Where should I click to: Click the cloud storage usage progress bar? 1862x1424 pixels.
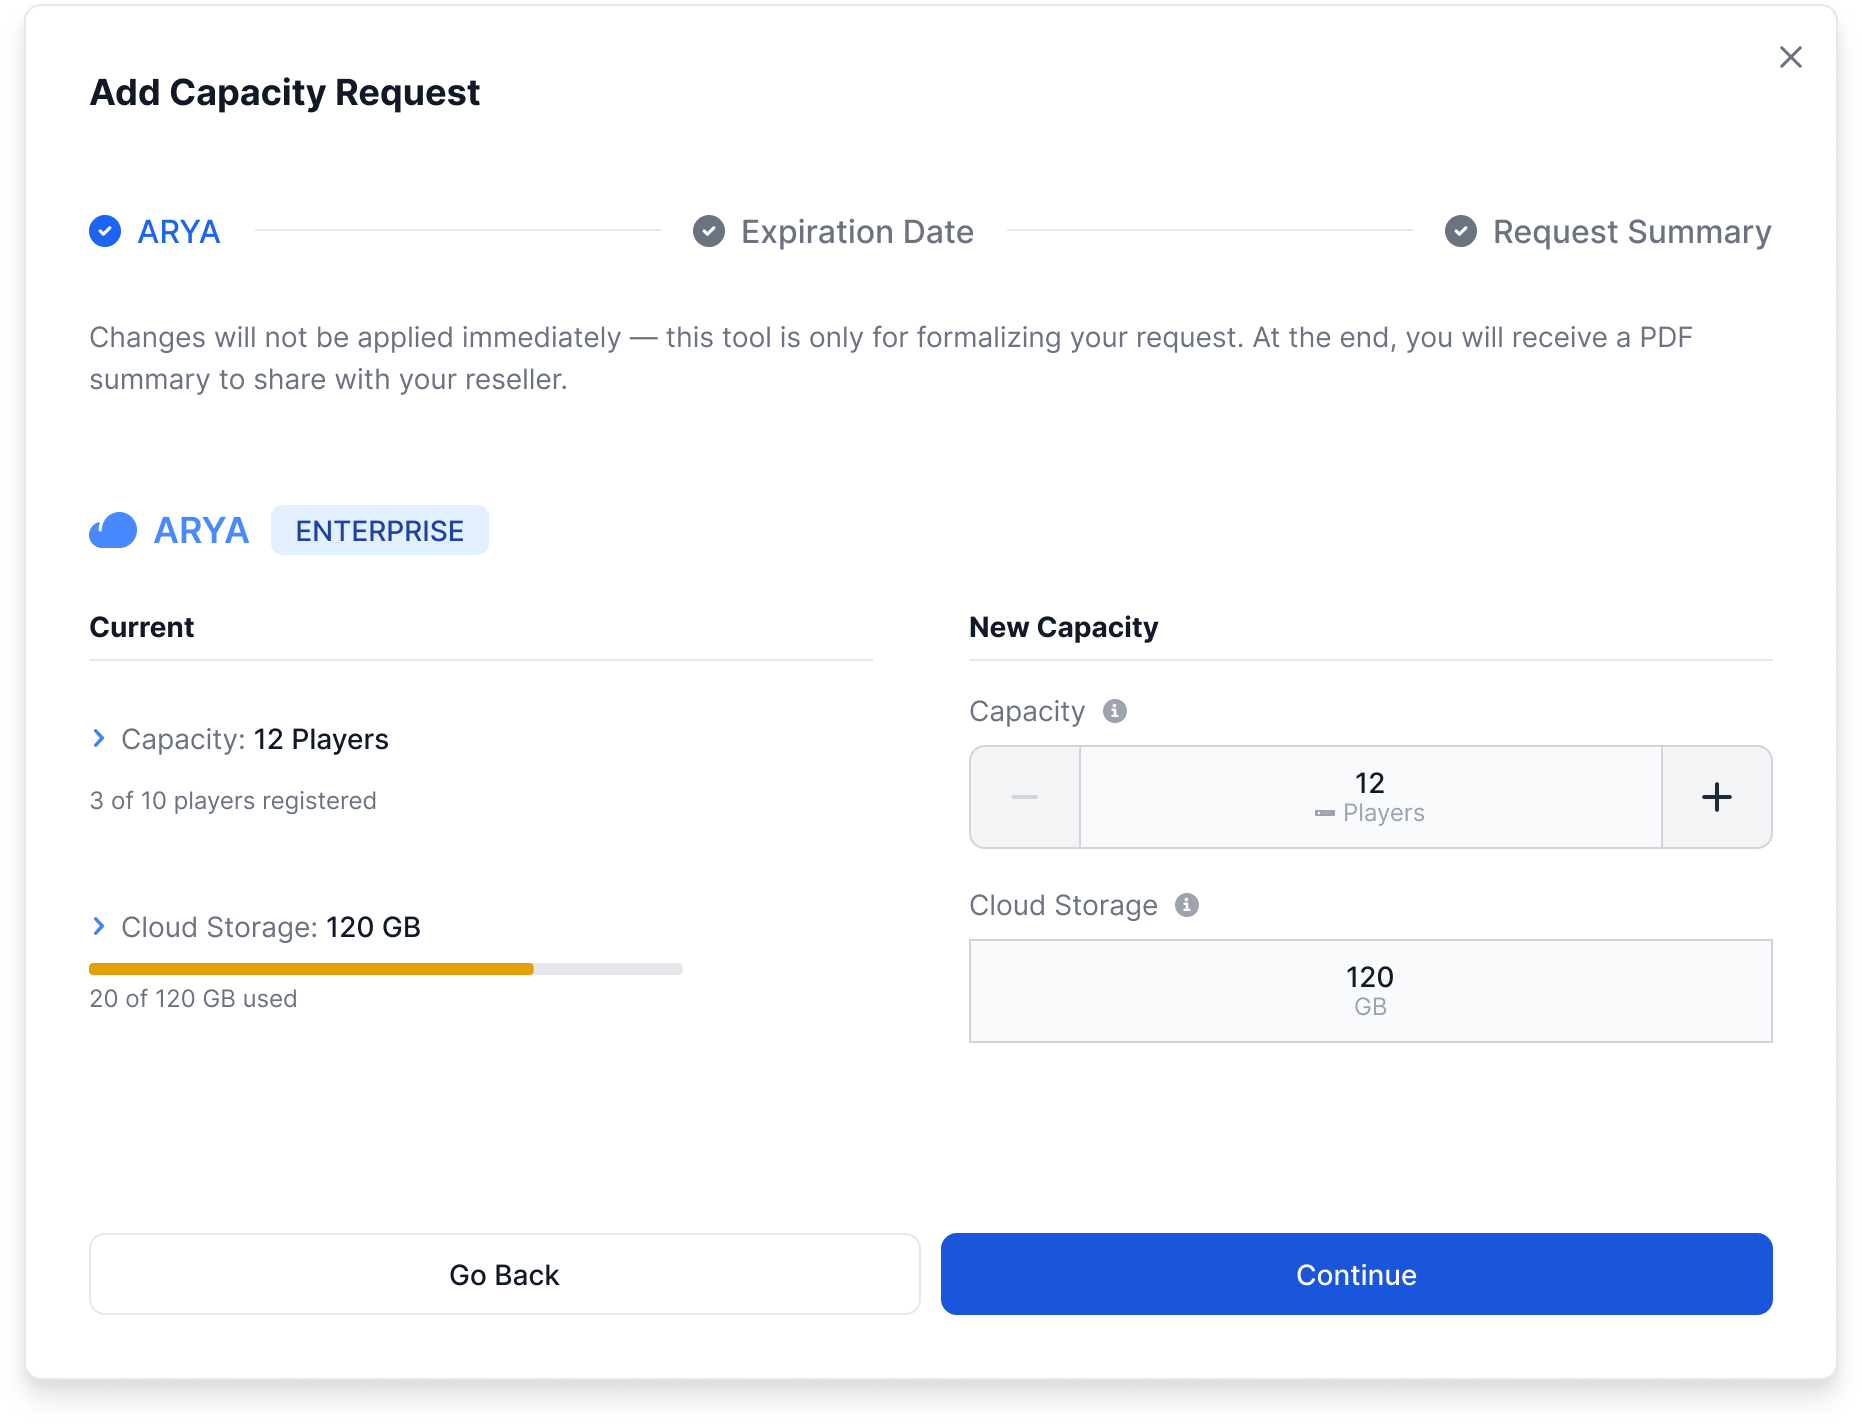pos(386,969)
